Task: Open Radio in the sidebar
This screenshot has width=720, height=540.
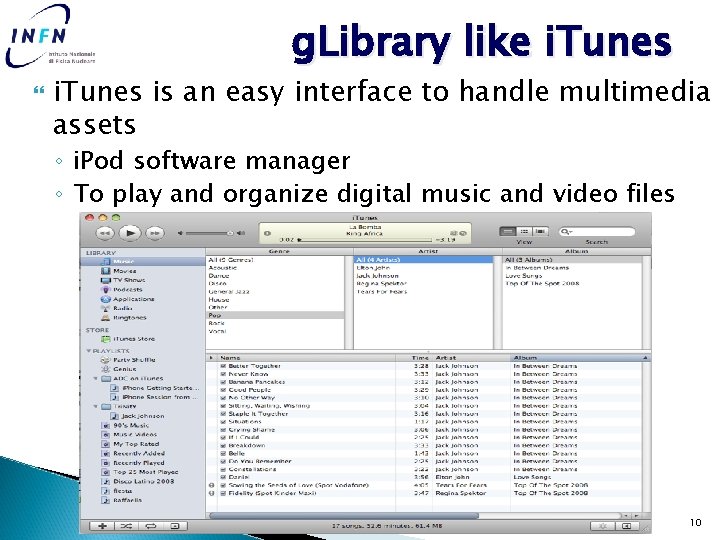Action: [x=142, y=308]
